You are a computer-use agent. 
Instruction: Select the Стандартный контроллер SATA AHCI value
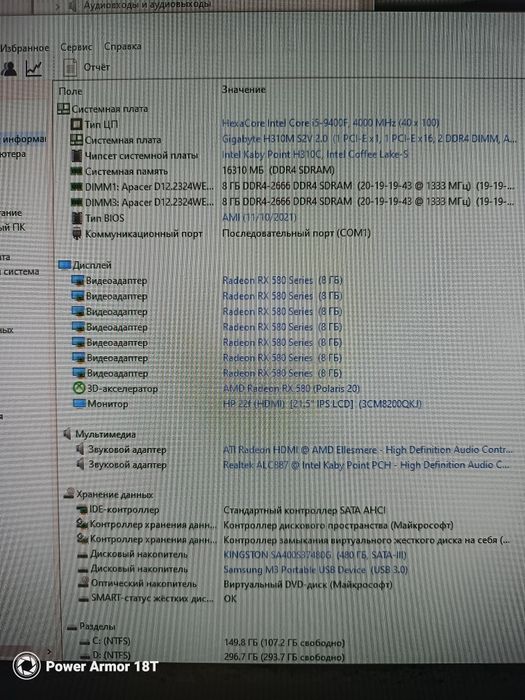tap(304, 510)
